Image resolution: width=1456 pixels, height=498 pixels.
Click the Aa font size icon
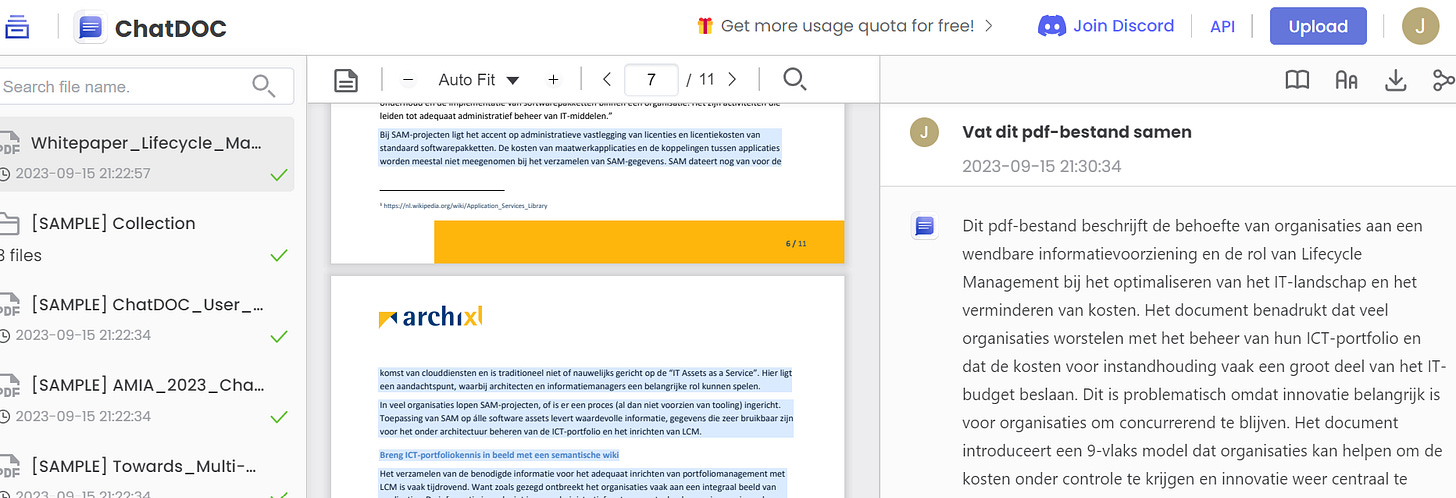[1346, 80]
